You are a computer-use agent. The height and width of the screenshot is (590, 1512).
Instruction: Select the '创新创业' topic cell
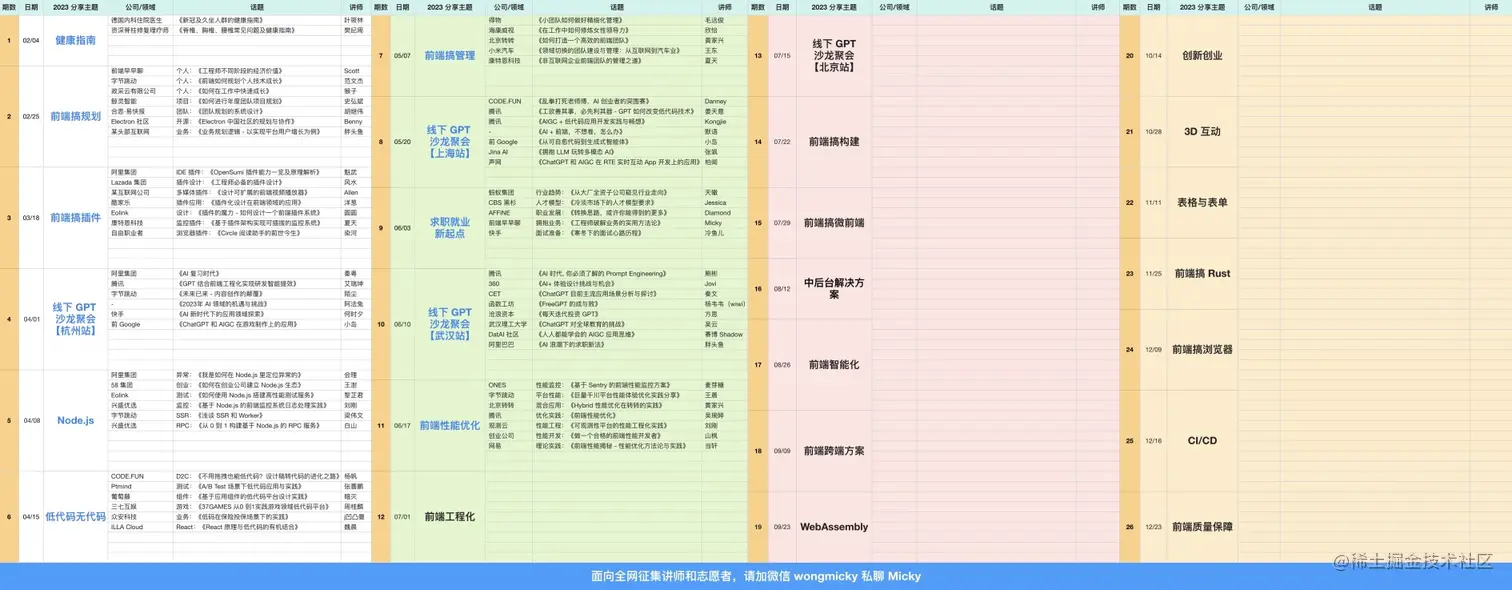click(1202, 56)
